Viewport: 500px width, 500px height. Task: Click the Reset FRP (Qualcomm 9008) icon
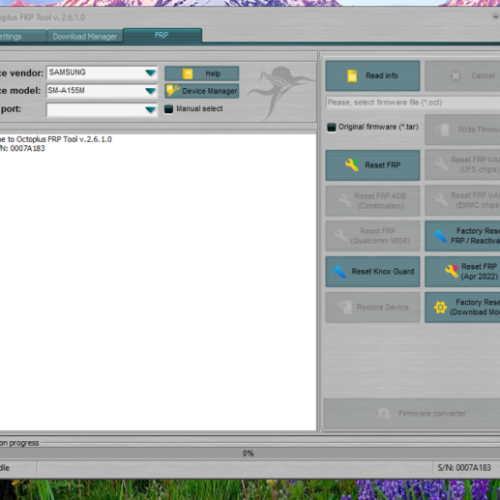(341, 236)
